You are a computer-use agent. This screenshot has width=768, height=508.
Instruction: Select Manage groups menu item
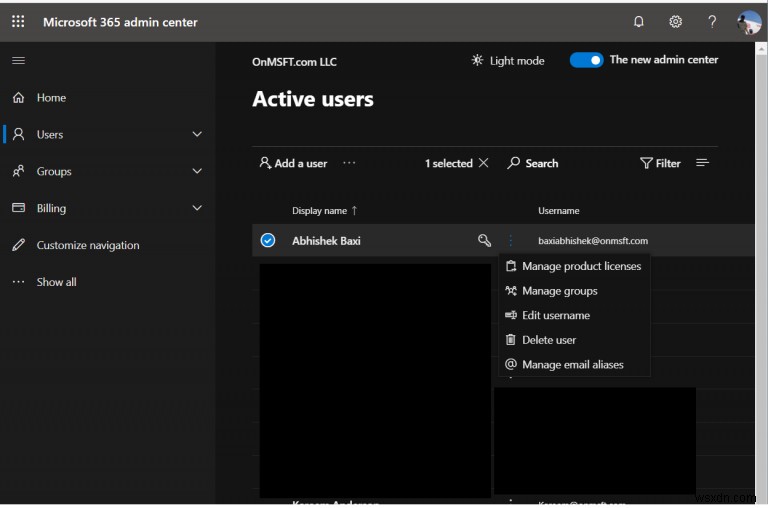575,290
